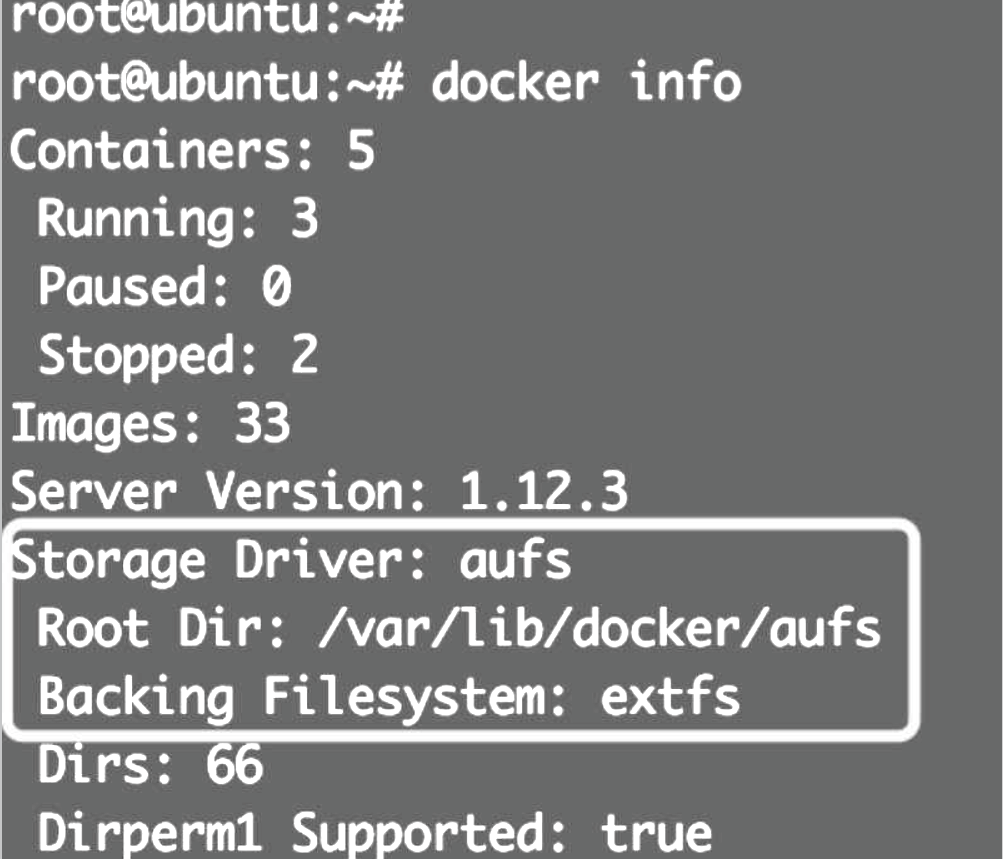The image size is (1003, 859).
Task: Click the 'Containers: 5' line
Action: click(x=192, y=151)
